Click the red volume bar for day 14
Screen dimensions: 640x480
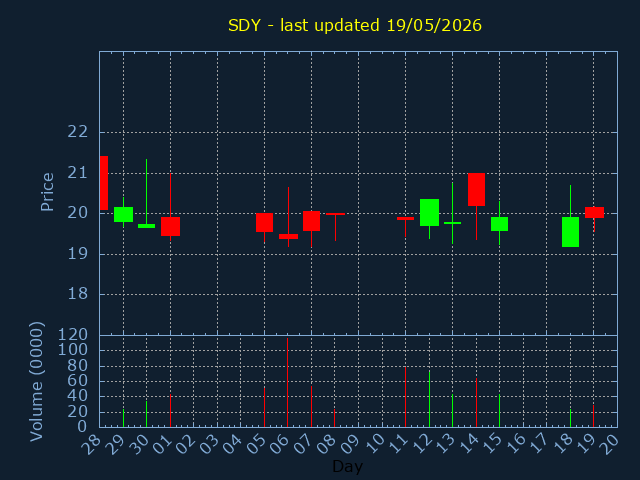coord(476,402)
